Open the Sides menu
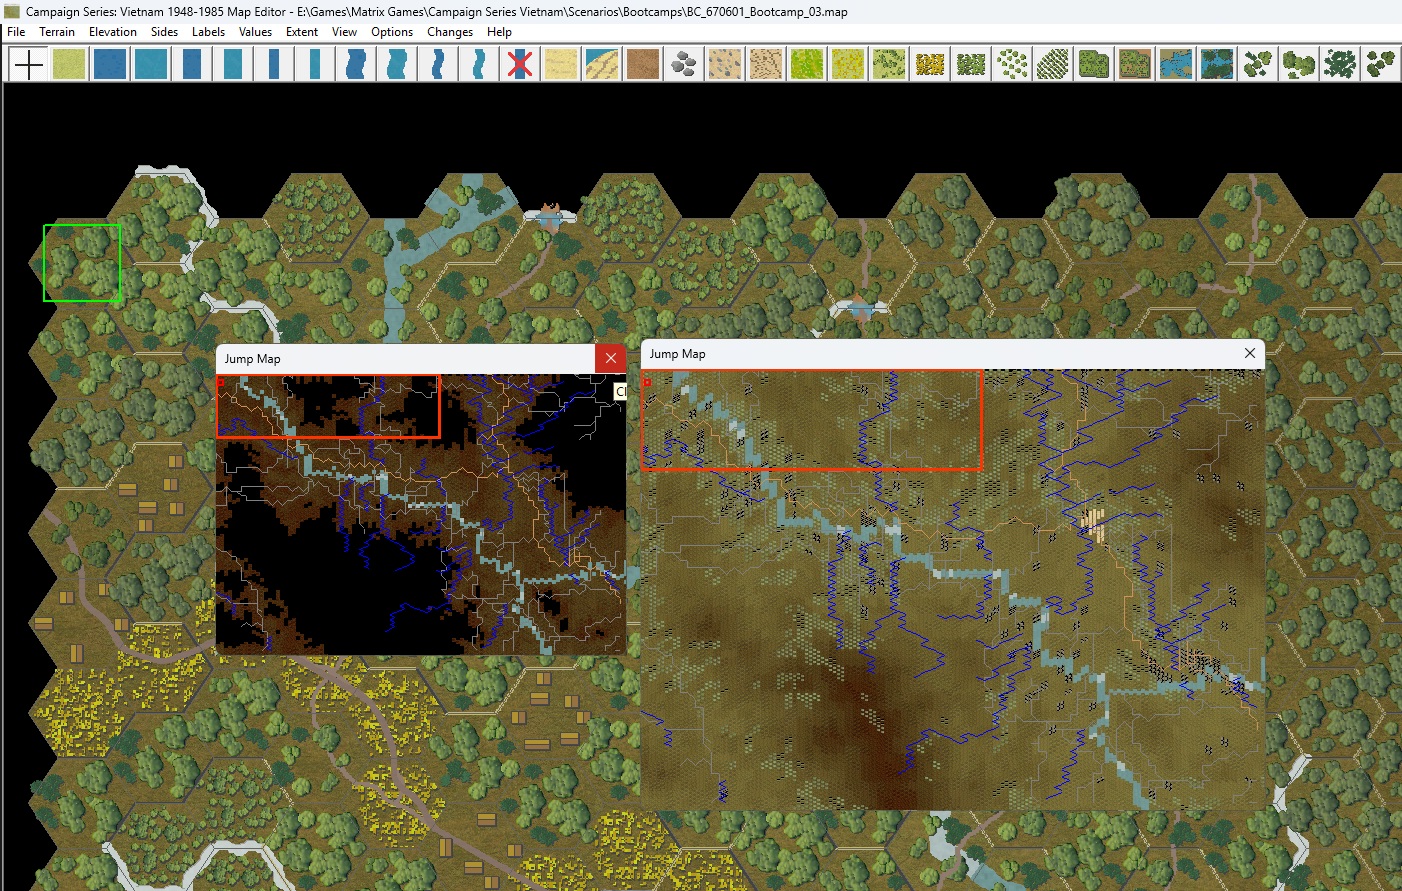Viewport: 1402px width, 891px height. pos(164,32)
